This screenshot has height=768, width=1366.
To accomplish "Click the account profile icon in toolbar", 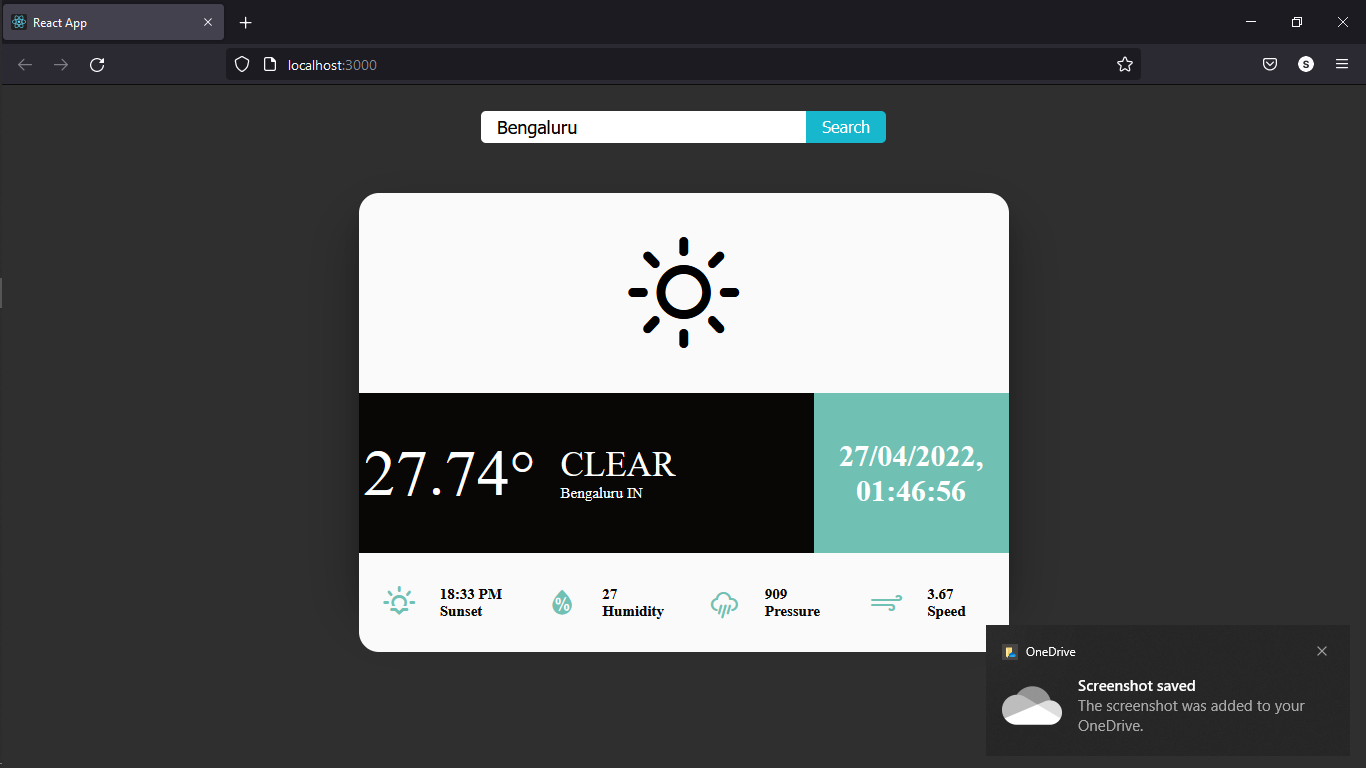I will (x=1305, y=64).
